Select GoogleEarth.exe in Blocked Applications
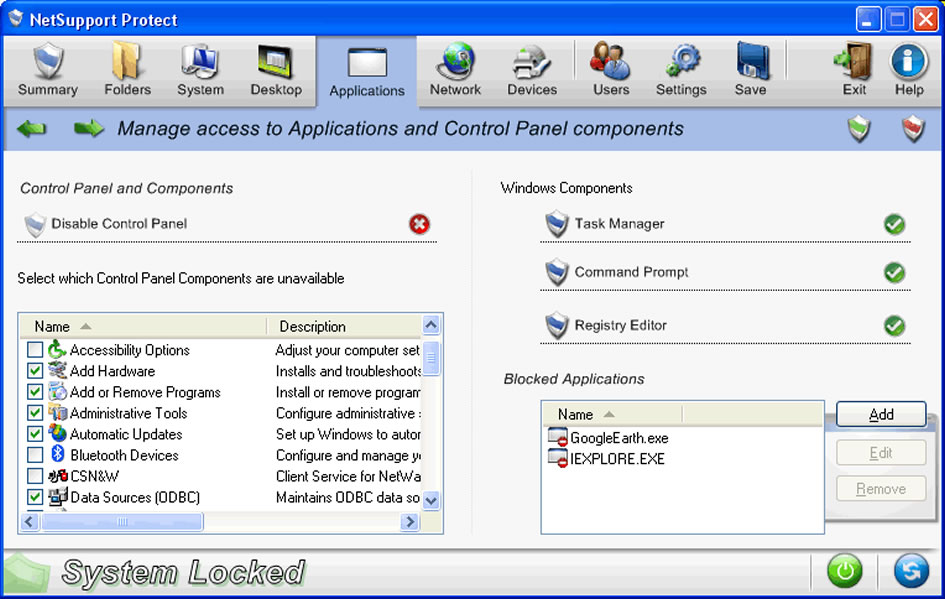945x599 pixels. coord(619,438)
